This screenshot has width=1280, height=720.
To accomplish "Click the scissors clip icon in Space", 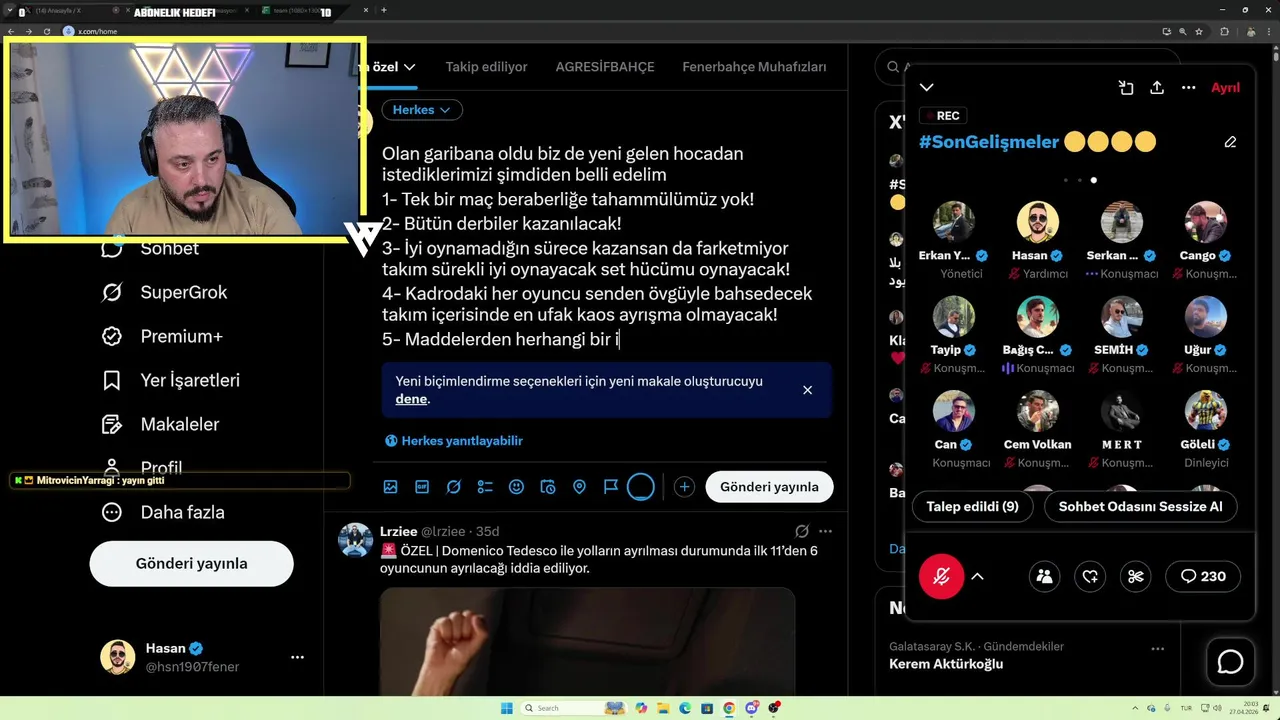I will point(1136,576).
